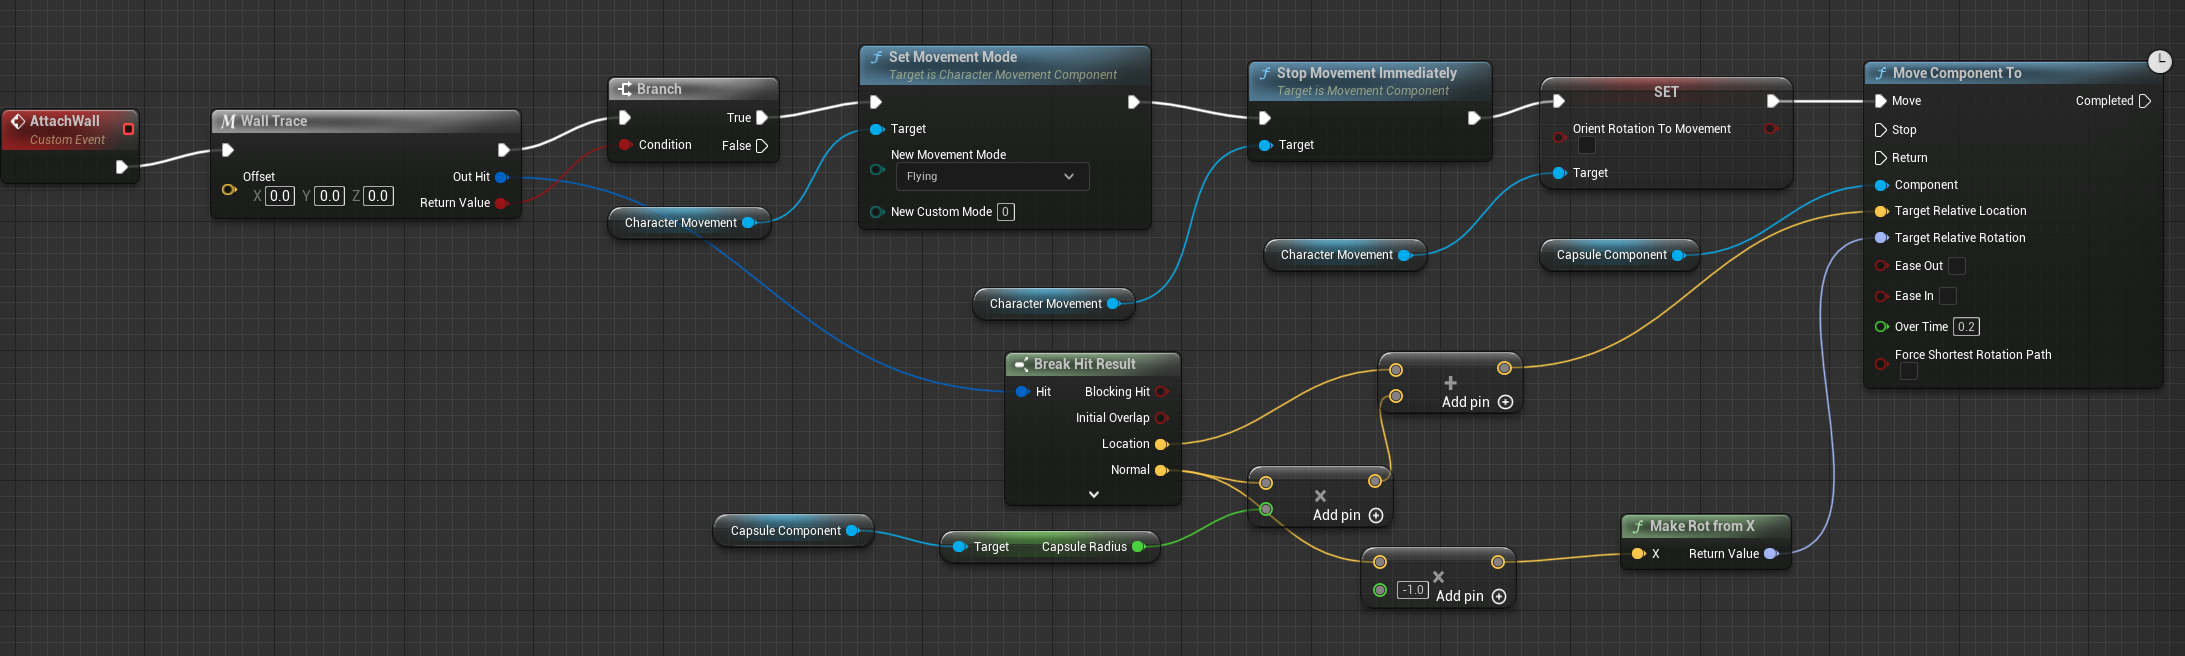Click the Branch Condition pin
This screenshot has height=656, width=2185.
point(625,145)
